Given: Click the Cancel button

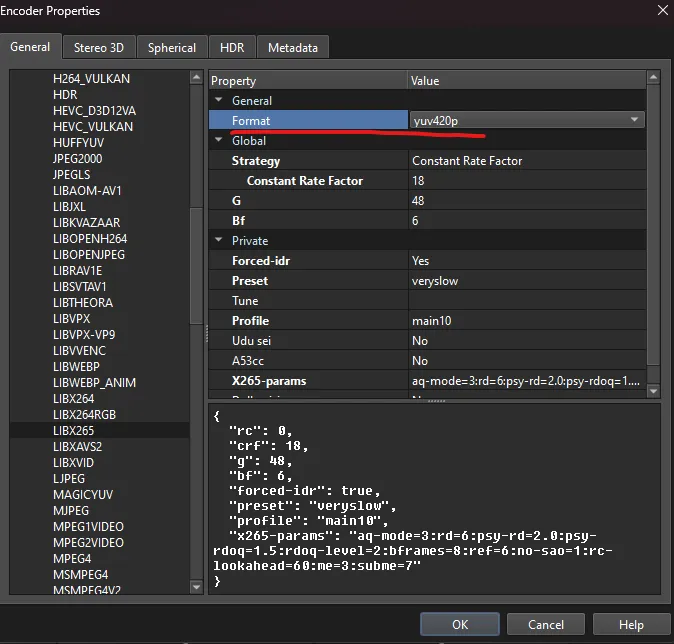Looking at the screenshot, I should click(546, 624).
